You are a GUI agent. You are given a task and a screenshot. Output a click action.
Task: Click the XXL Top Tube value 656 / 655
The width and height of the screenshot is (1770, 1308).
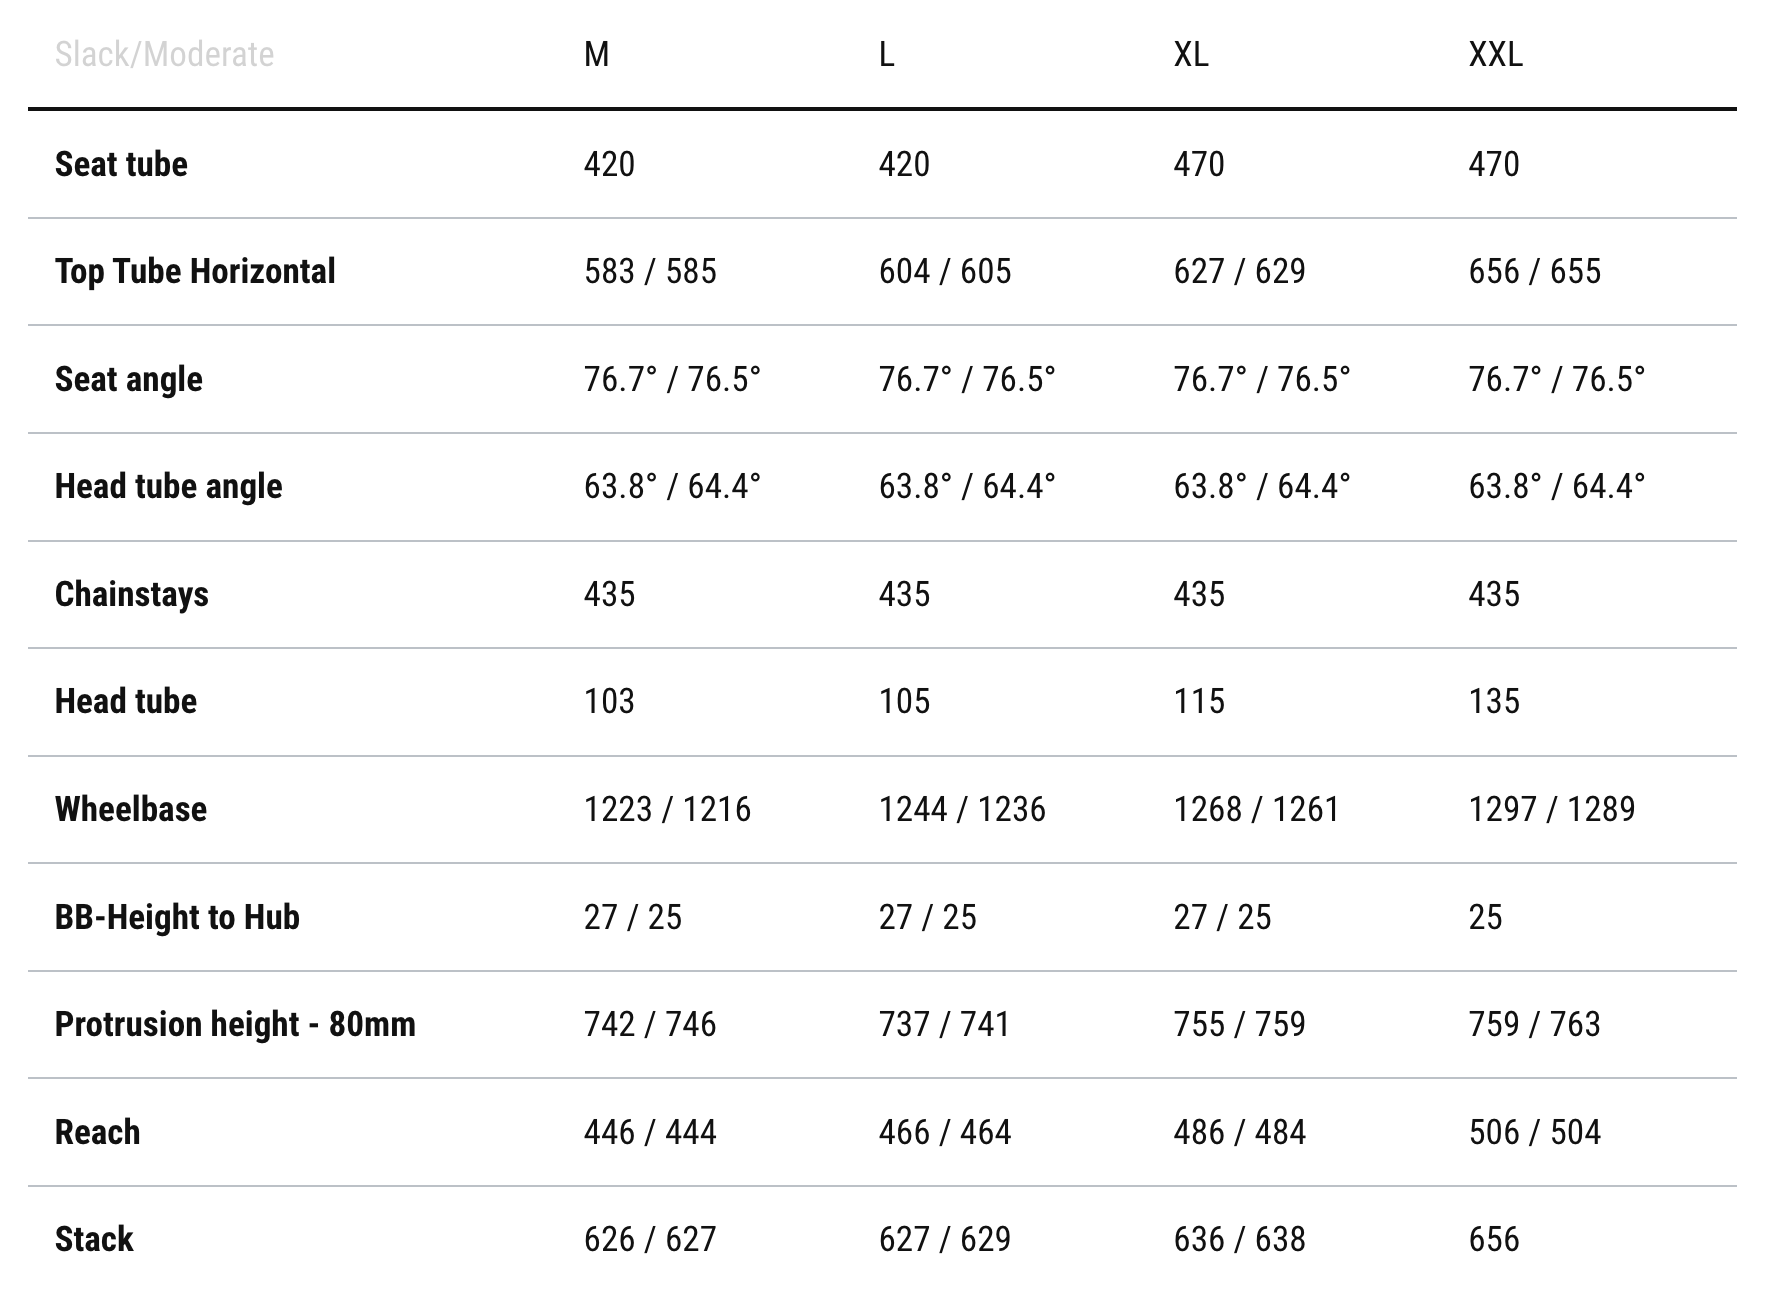(x=1534, y=271)
